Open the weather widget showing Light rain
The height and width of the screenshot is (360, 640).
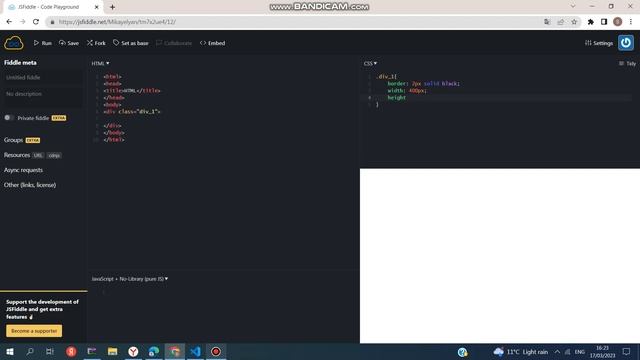[521, 352]
